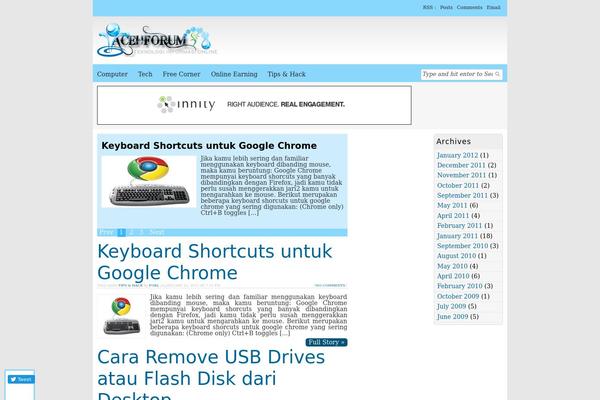Open featured slider title Keyboard Shortcuts untuk Google Chrome
600x400 pixels.
(209, 146)
